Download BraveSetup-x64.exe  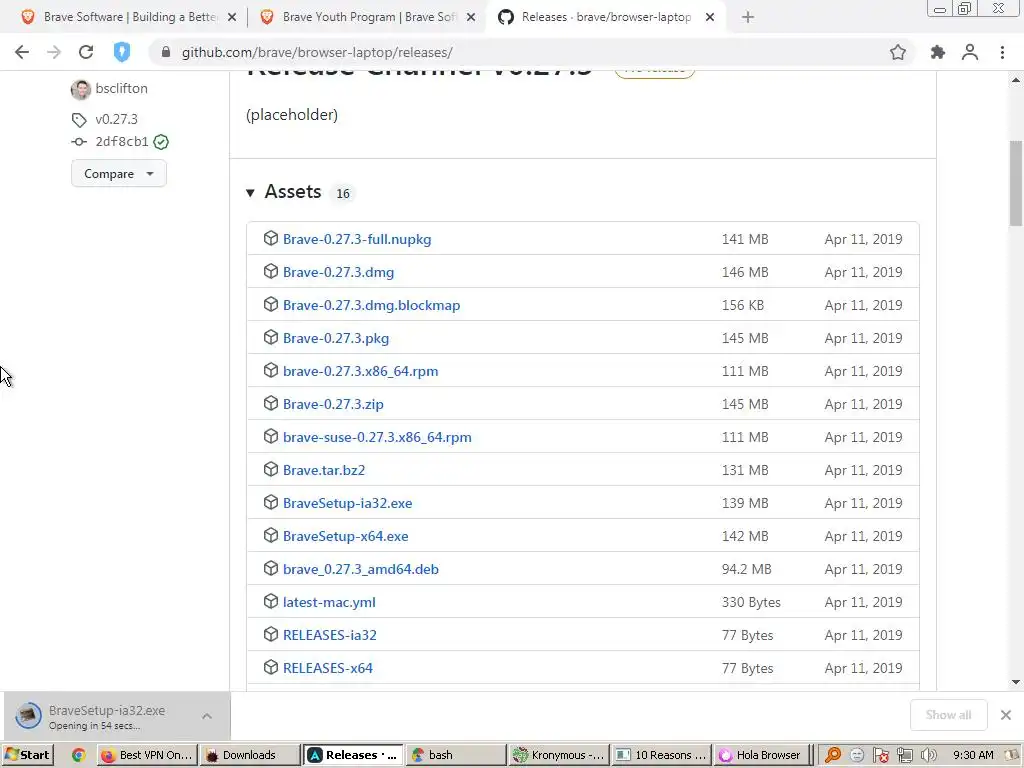click(345, 536)
